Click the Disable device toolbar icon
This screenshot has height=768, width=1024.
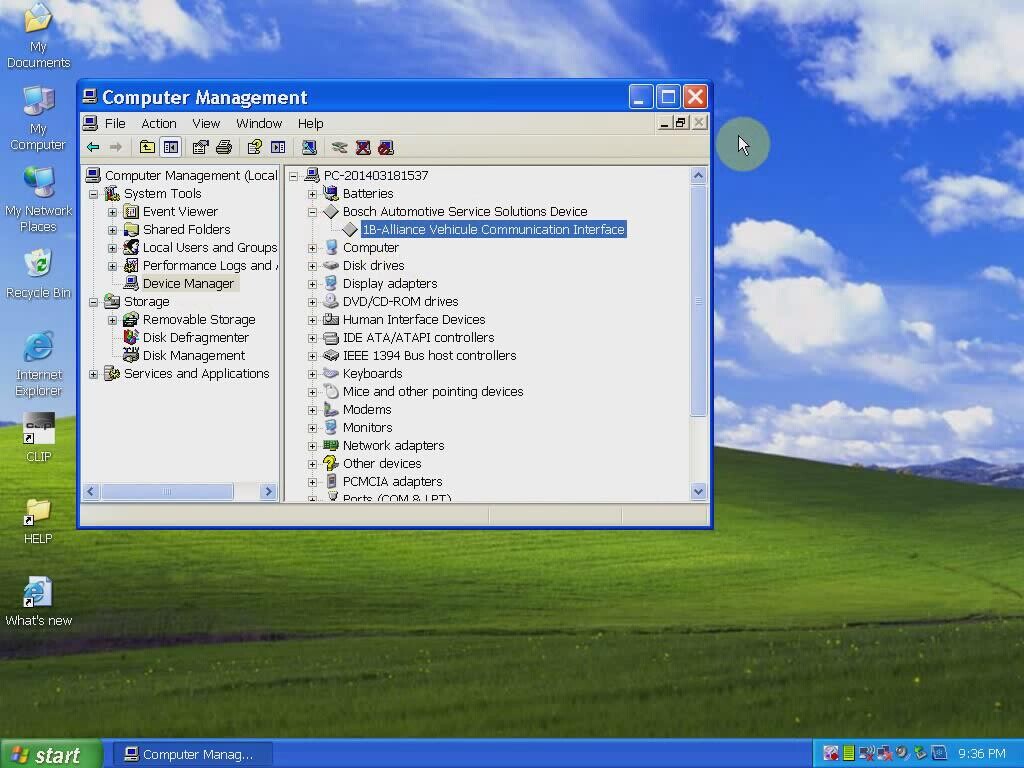pos(386,147)
